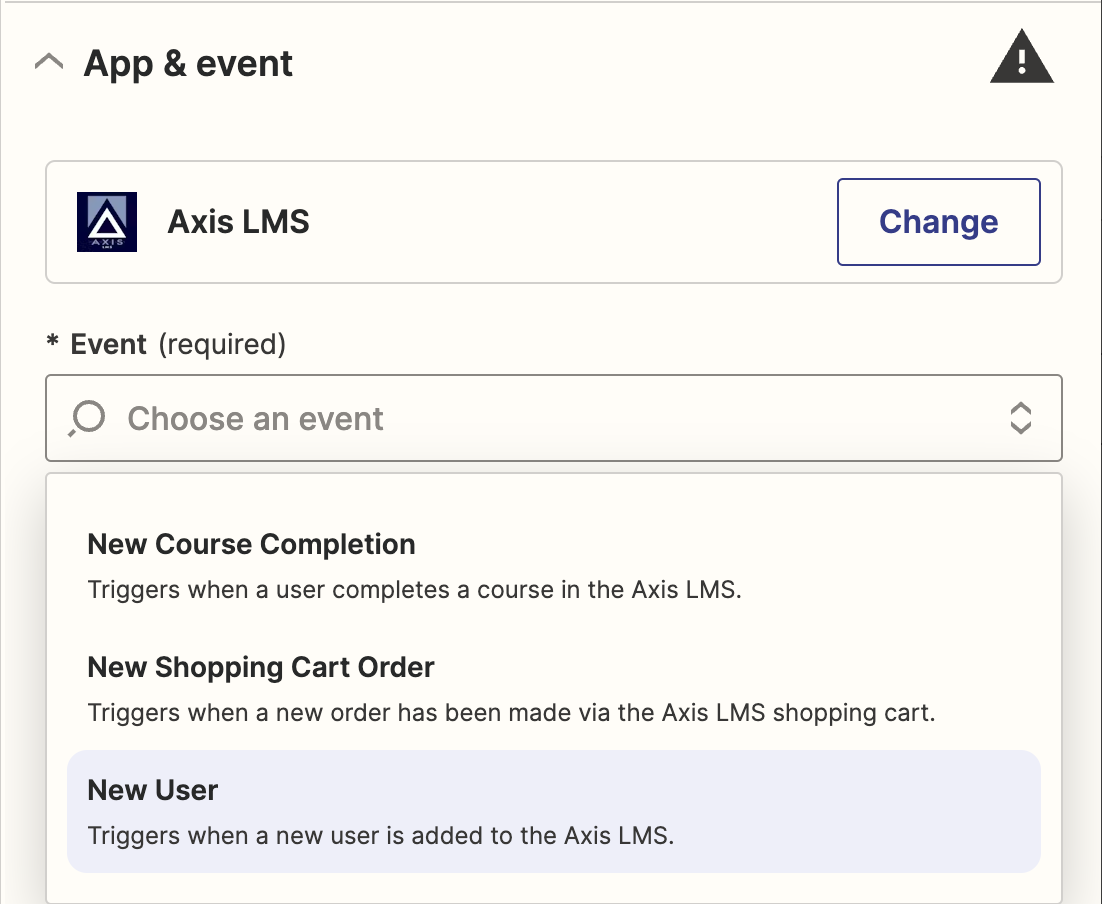Click the magnifier search icon in Event field
The image size is (1102, 904).
(86, 418)
